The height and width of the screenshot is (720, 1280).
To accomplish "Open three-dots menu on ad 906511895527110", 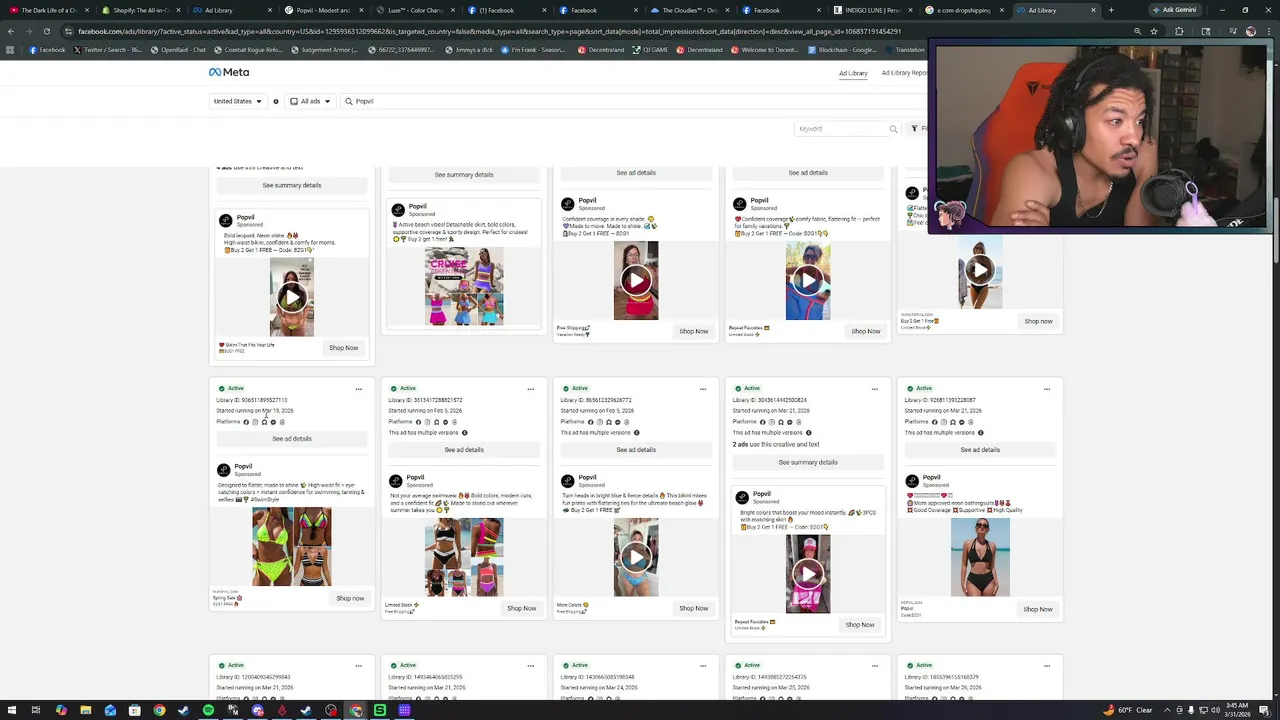I will [358, 389].
